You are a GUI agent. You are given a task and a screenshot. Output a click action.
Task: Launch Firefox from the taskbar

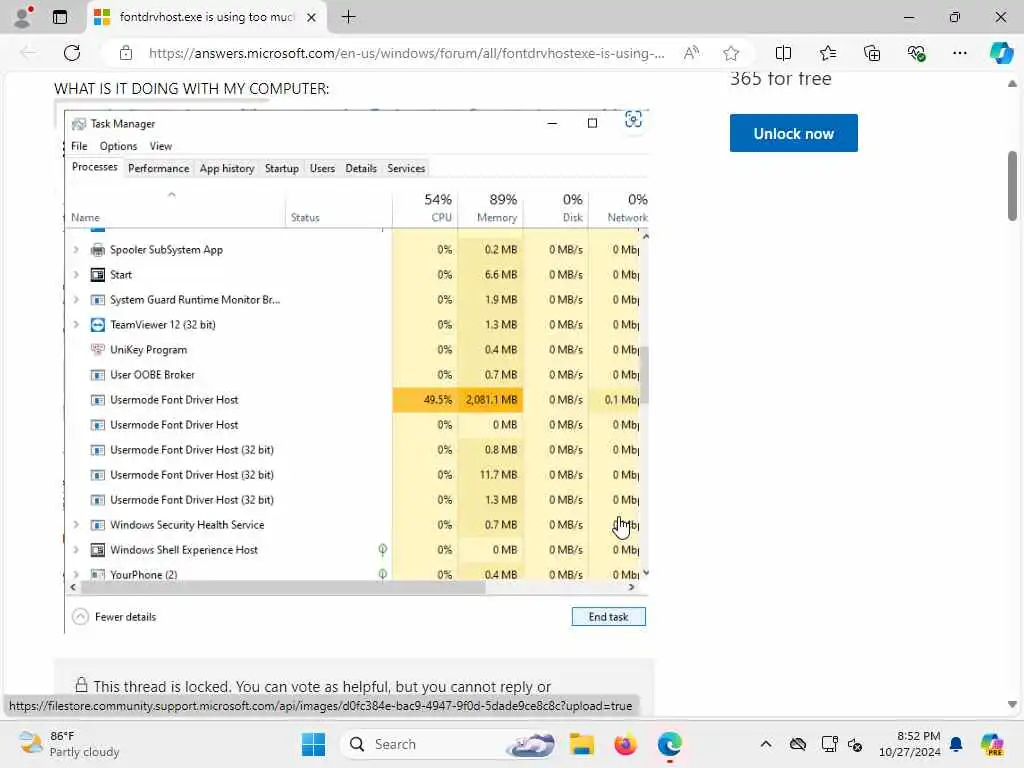pyautogui.click(x=625, y=744)
